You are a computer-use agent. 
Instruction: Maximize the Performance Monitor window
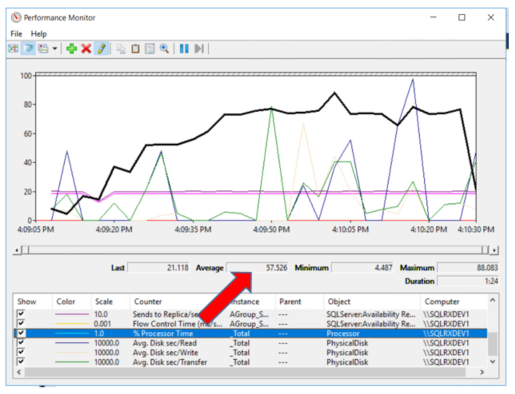[462, 17]
